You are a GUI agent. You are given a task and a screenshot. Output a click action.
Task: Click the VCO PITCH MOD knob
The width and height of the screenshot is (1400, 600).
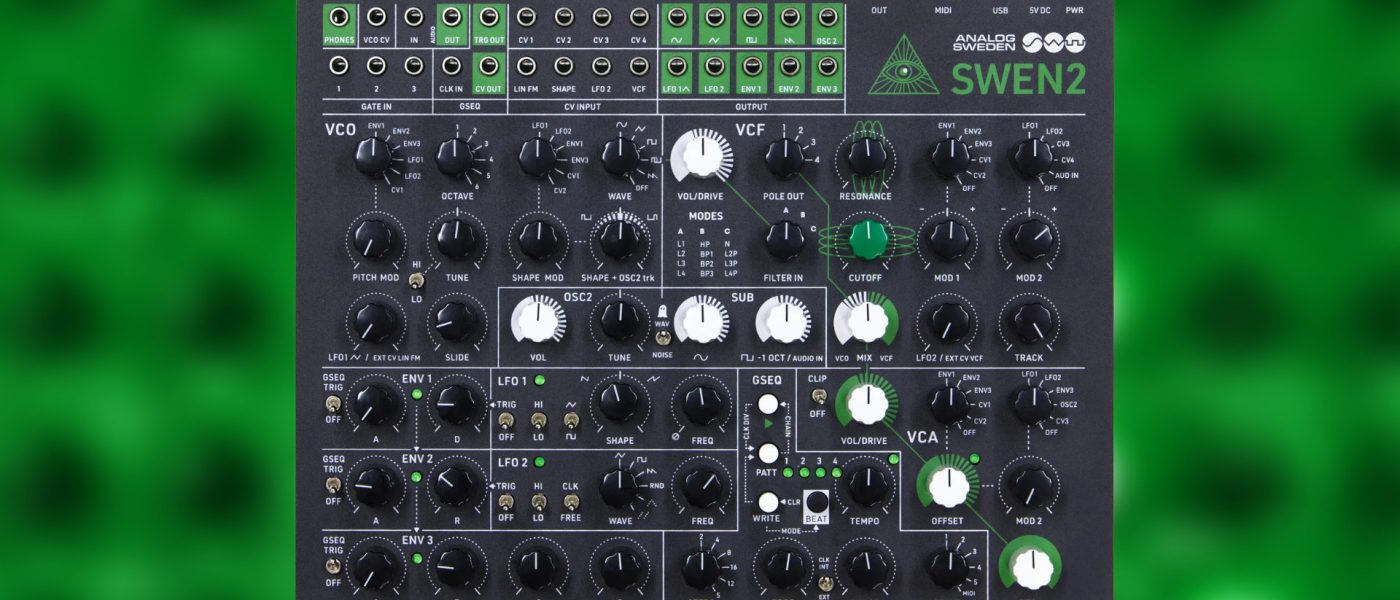click(373, 240)
